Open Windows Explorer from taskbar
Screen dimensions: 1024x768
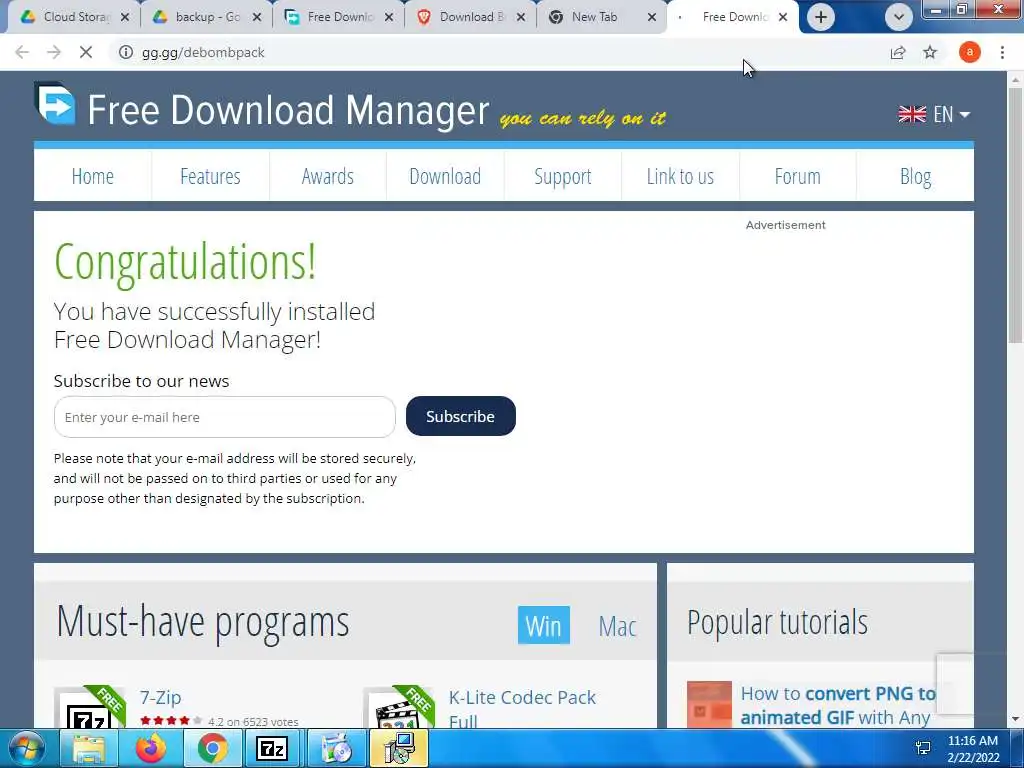coord(89,748)
